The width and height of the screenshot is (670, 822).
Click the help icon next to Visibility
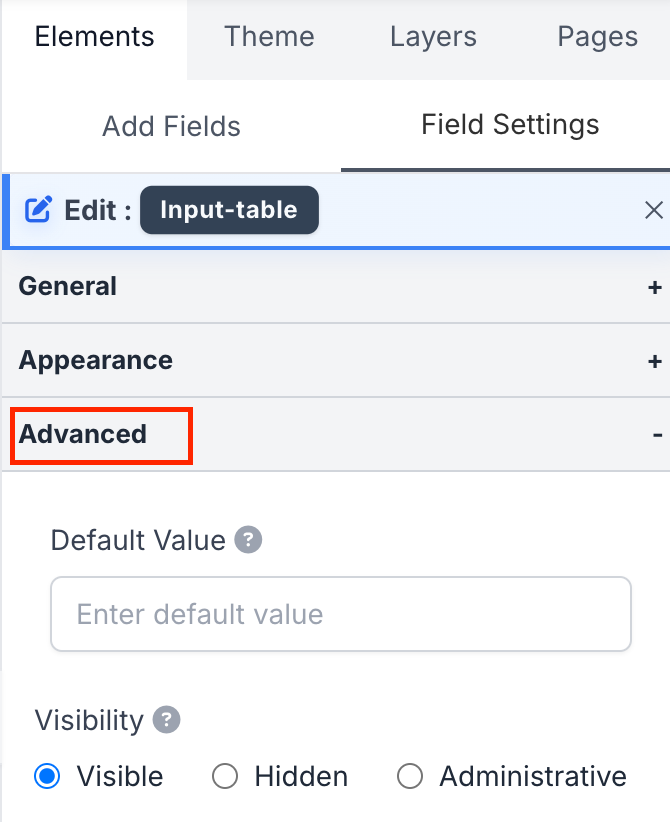(x=167, y=720)
